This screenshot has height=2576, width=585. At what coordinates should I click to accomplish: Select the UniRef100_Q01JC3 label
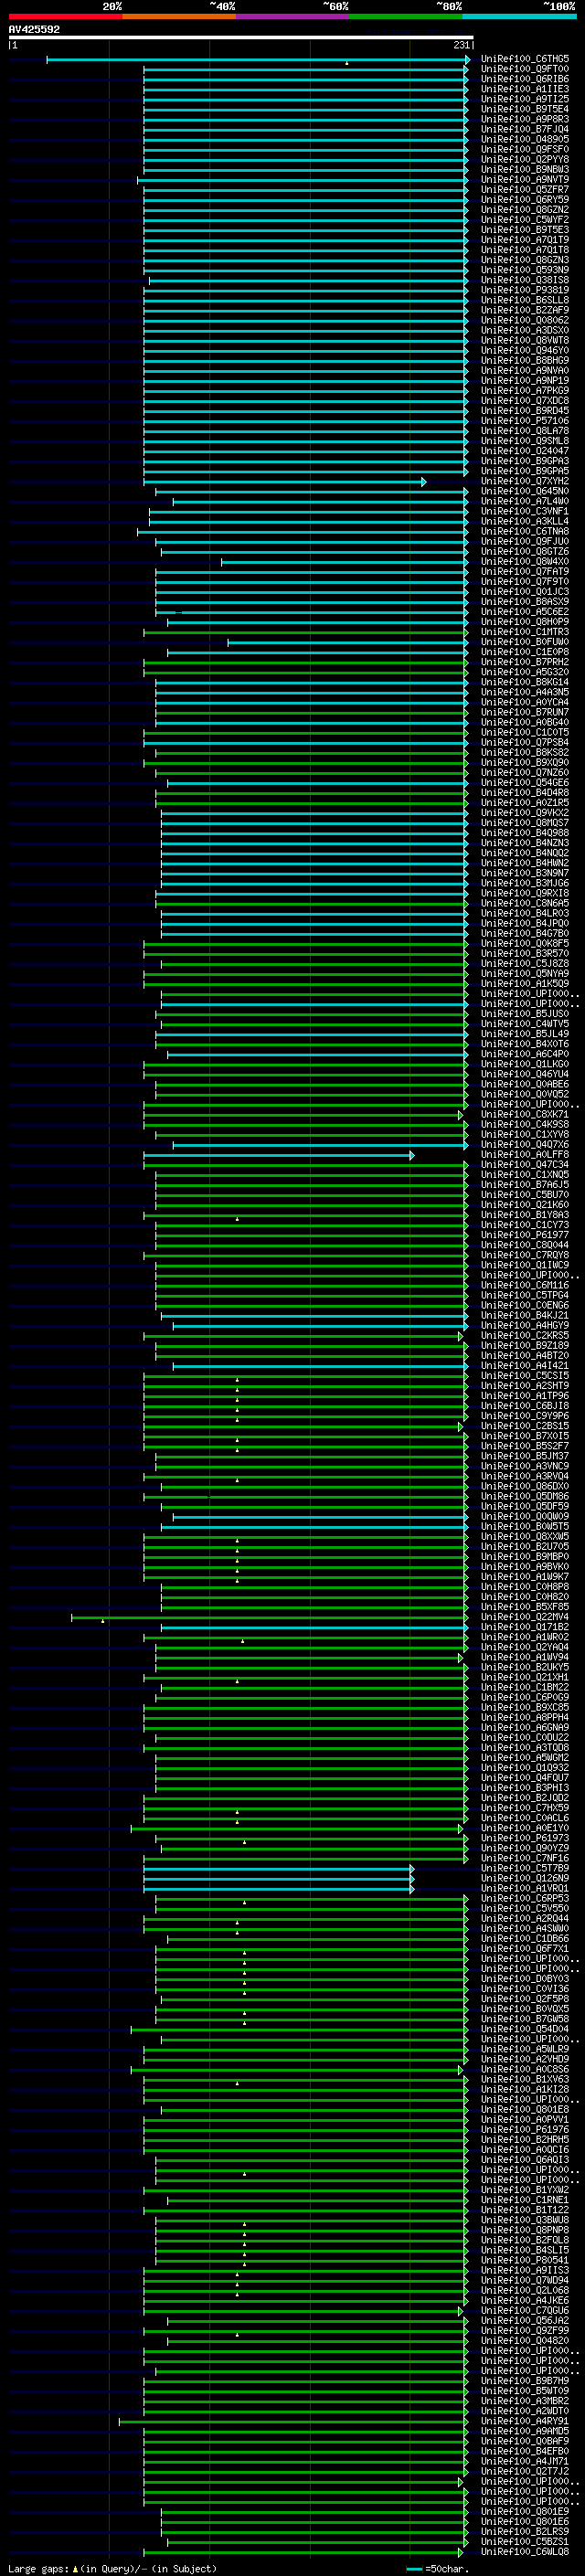(x=525, y=592)
